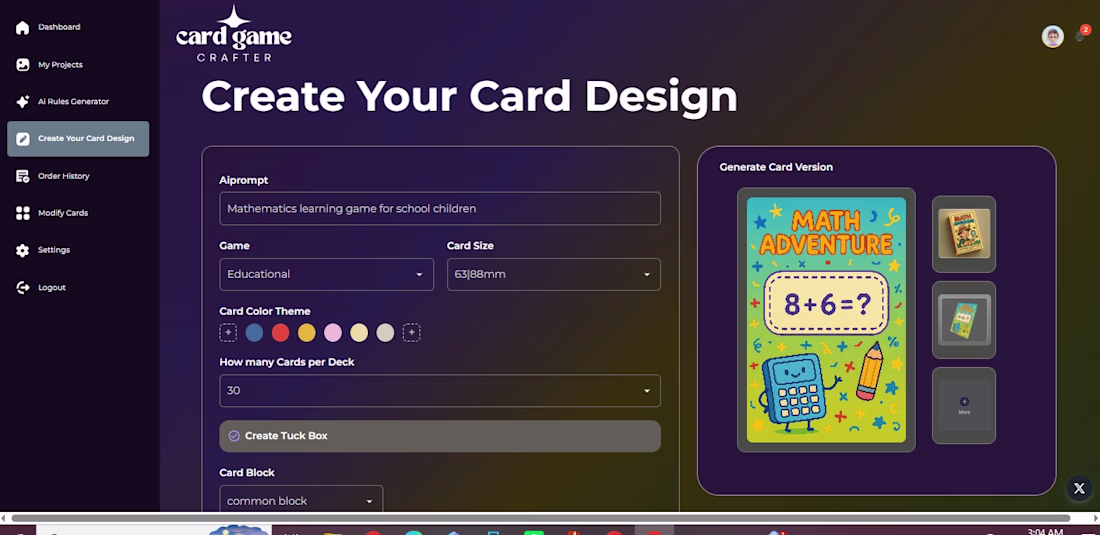
Task: Click the Card Game Crafter logo
Action: pos(234,34)
